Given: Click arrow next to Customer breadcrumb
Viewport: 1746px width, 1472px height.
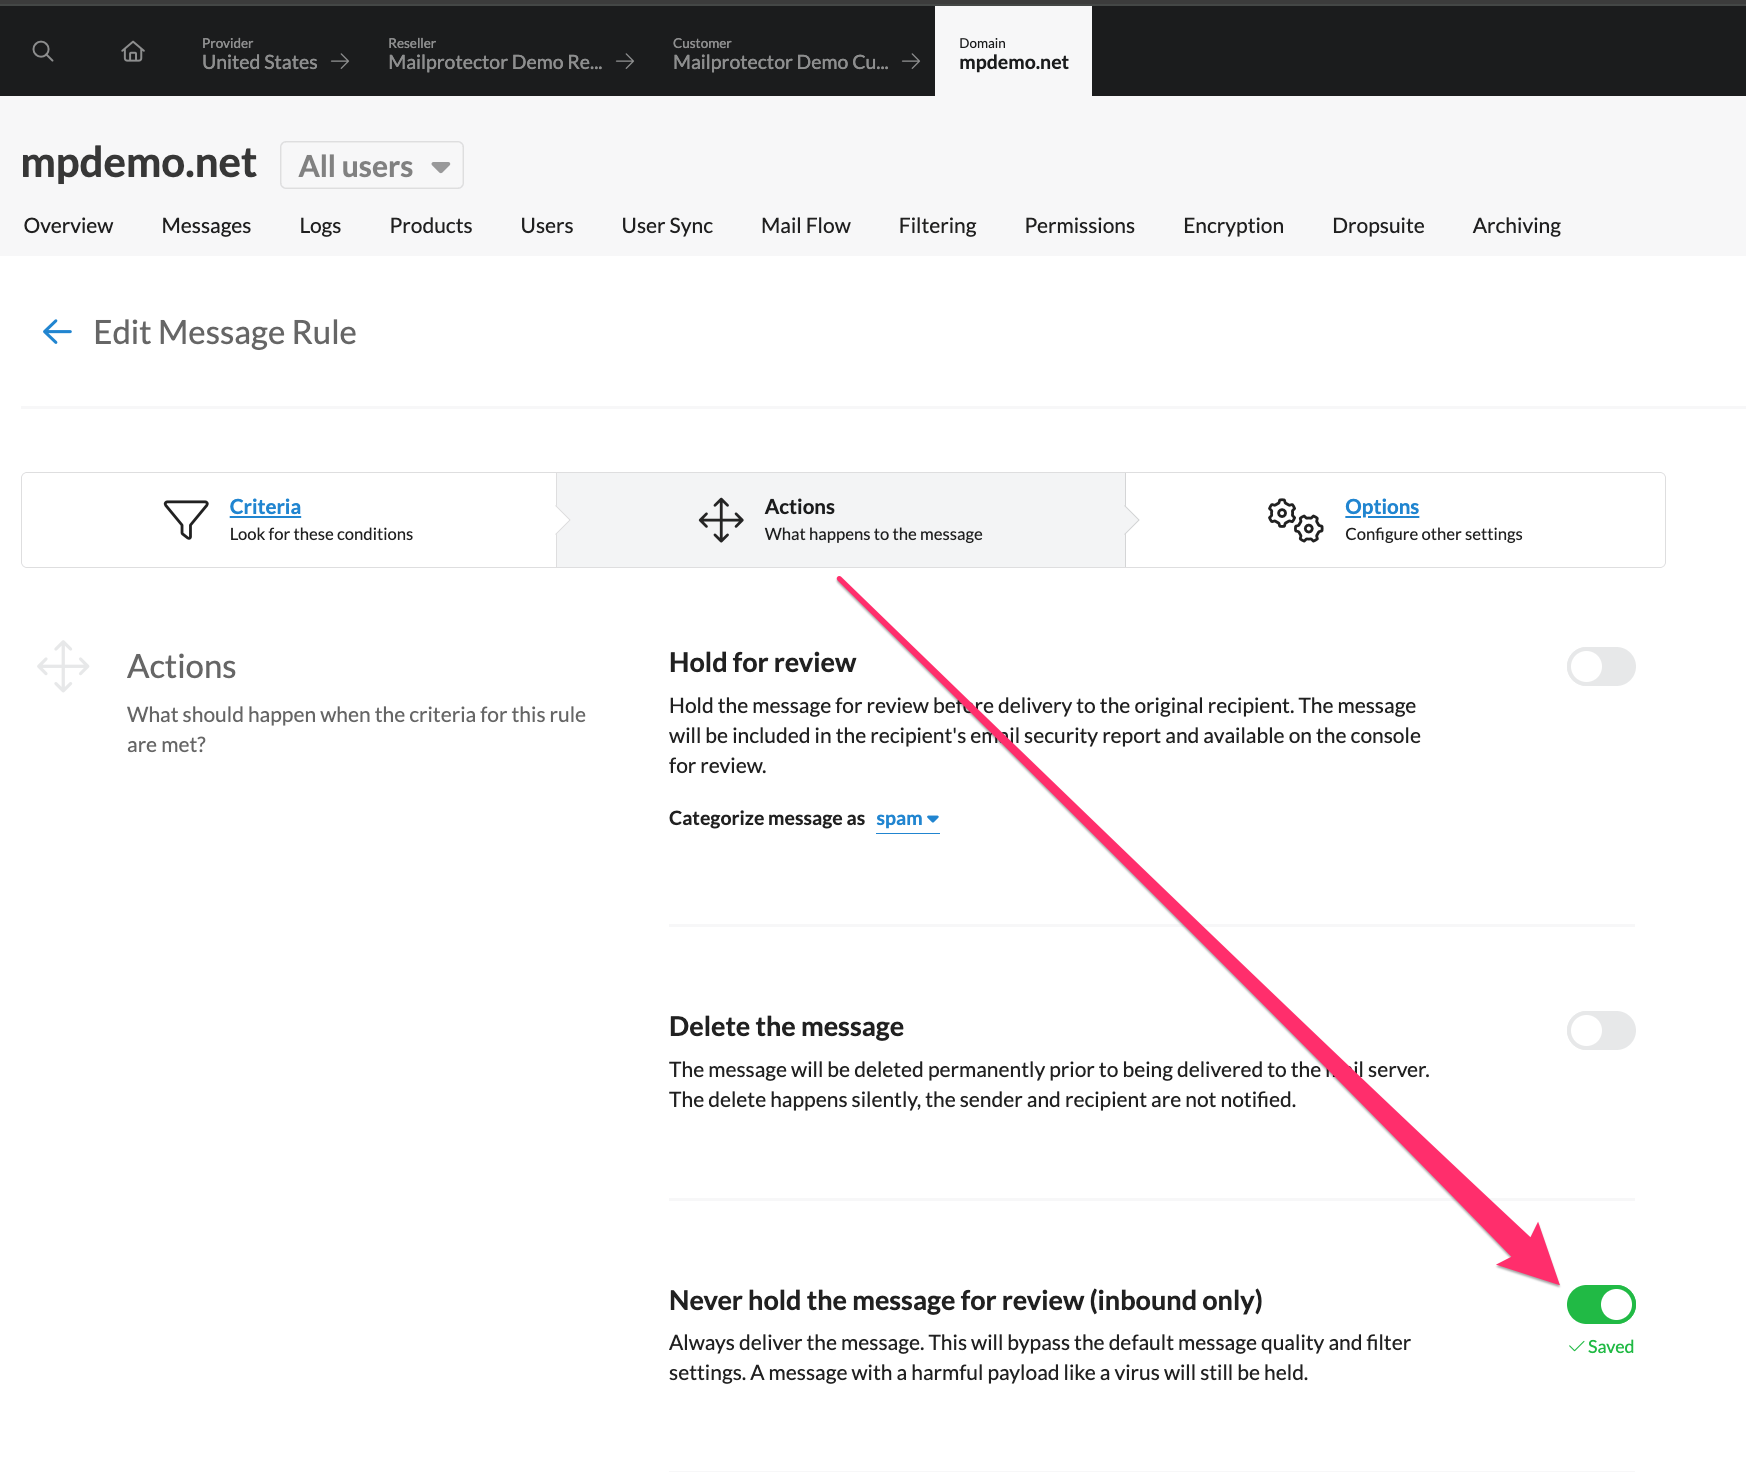Looking at the screenshot, I should pos(910,62).
